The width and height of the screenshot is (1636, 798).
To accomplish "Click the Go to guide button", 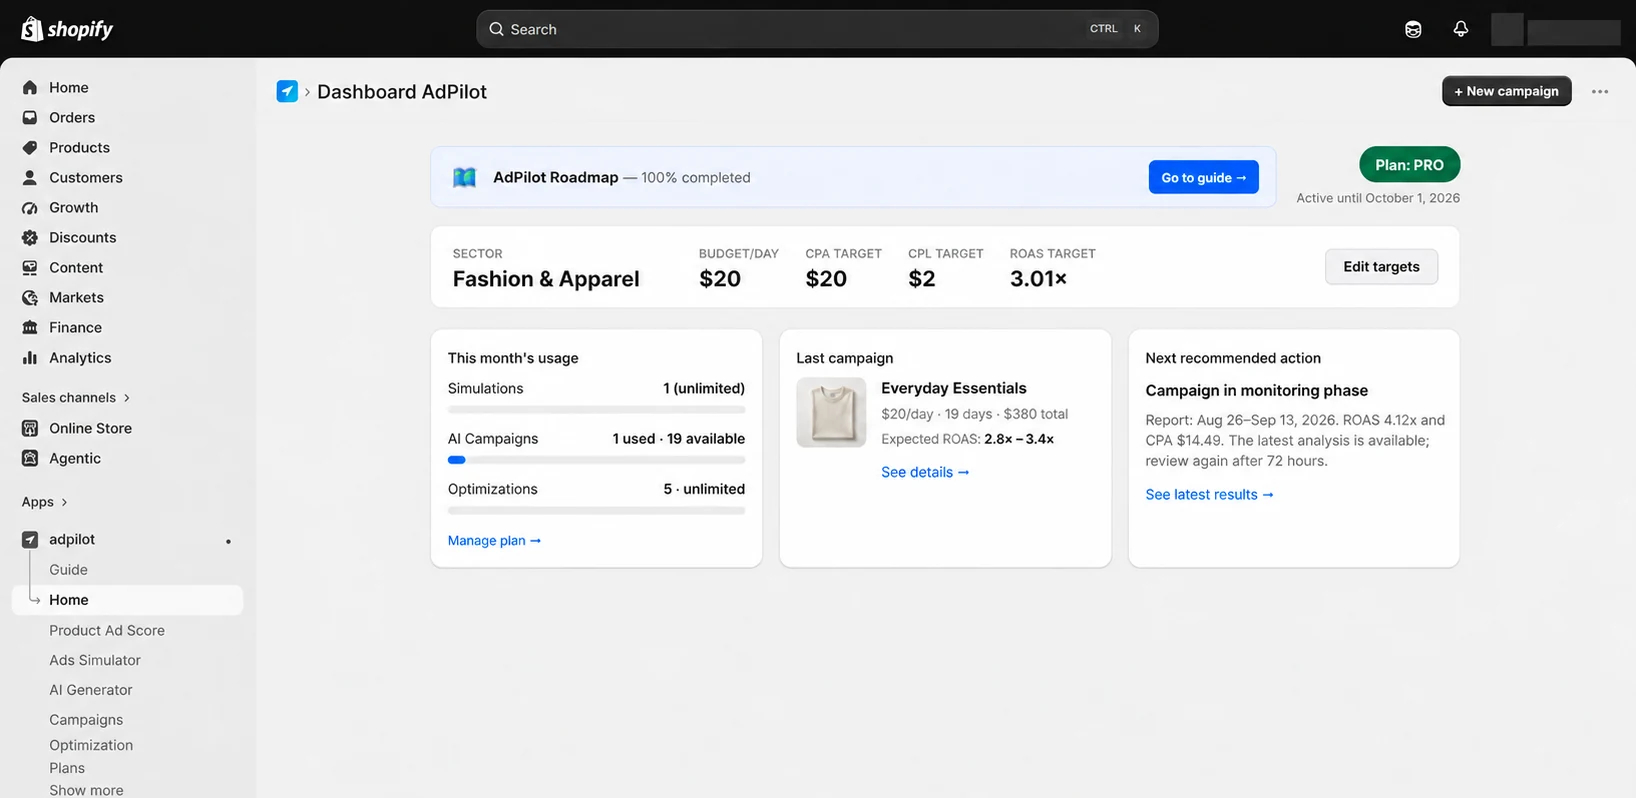I will (1203, 177).
